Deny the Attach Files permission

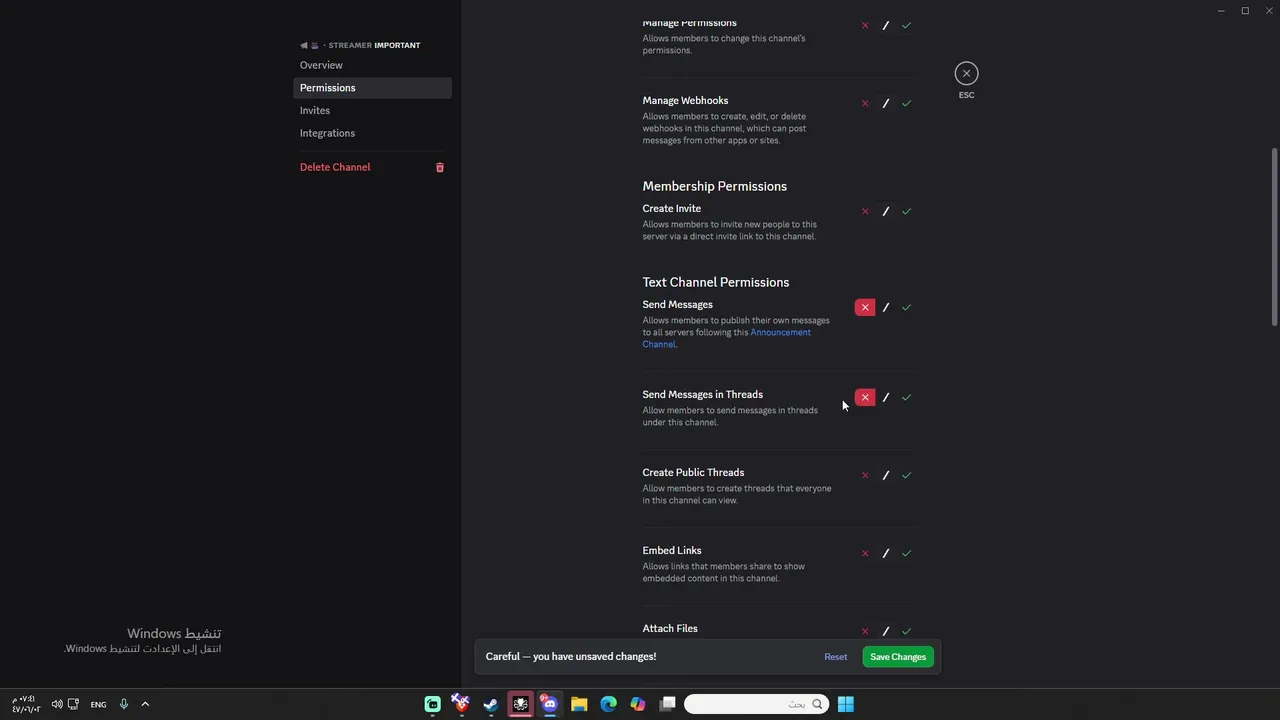point(865,631)
